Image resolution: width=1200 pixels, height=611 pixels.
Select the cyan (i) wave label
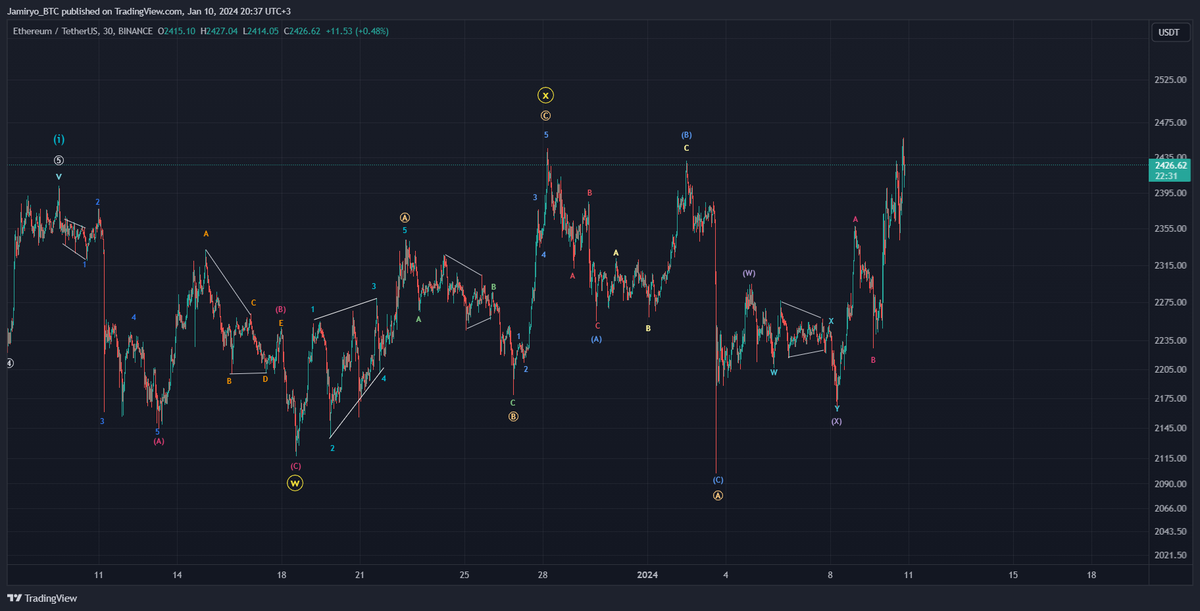[x=59, y=139]
